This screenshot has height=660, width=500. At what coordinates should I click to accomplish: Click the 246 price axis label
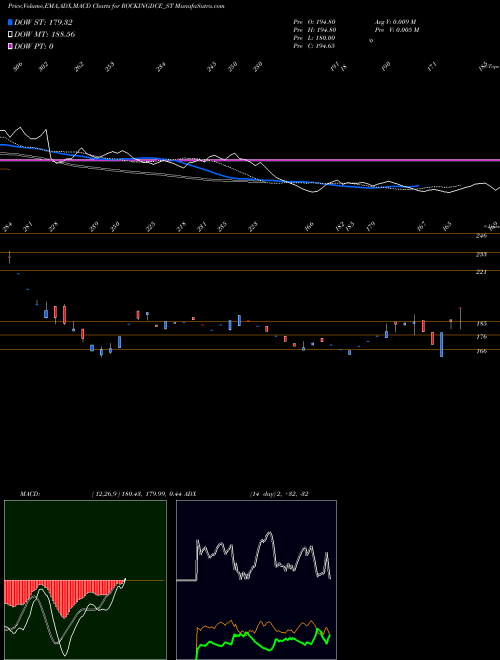481,236
